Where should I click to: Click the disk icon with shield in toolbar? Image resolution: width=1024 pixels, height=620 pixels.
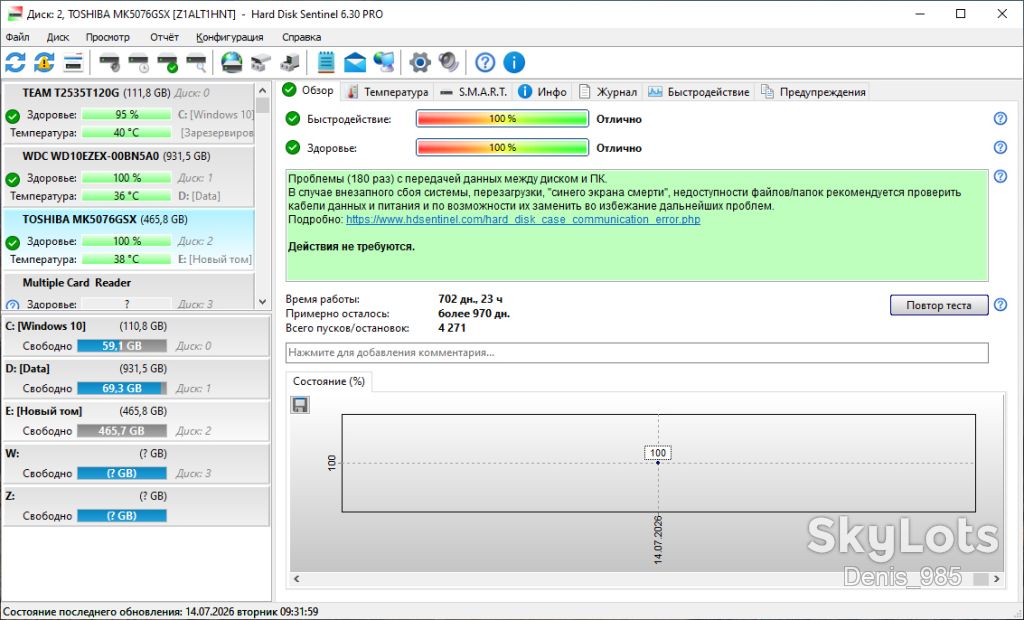[x=109, y=63]
